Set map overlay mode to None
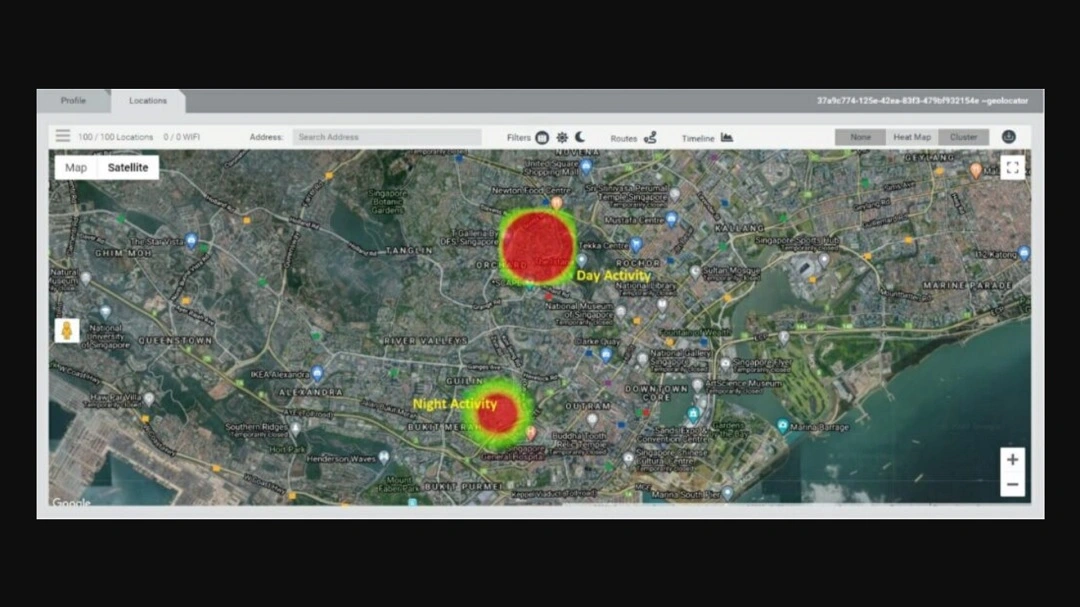This screenshot has width=1080, height=607. click(860, 137)
